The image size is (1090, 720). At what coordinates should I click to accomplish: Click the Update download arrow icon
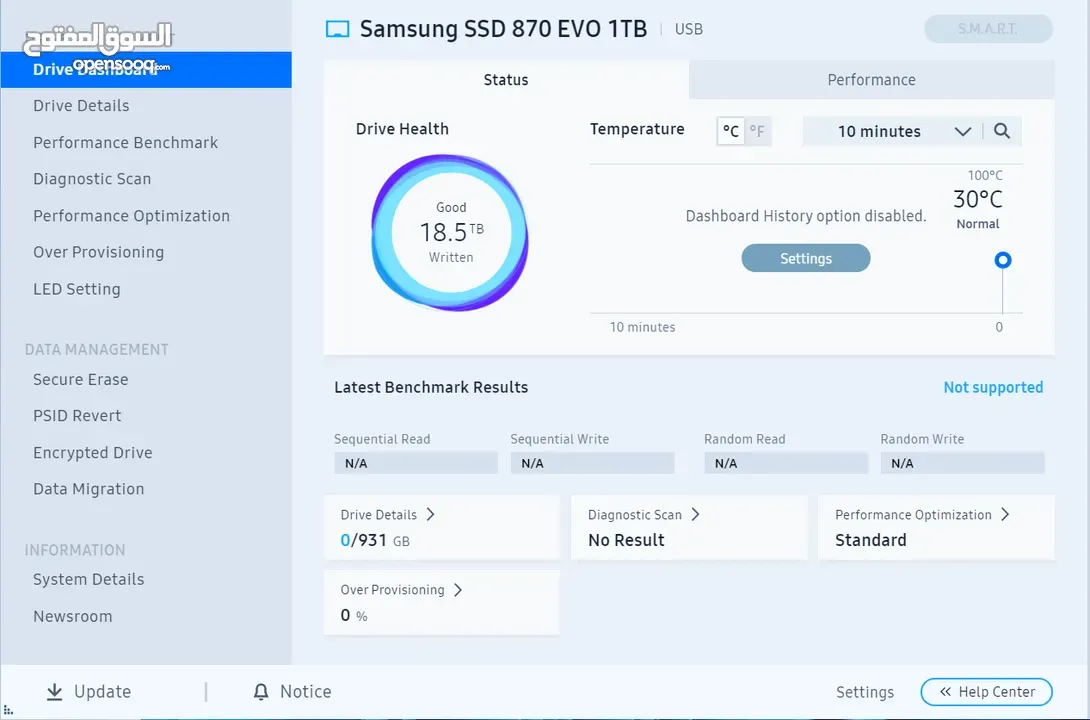54,692
